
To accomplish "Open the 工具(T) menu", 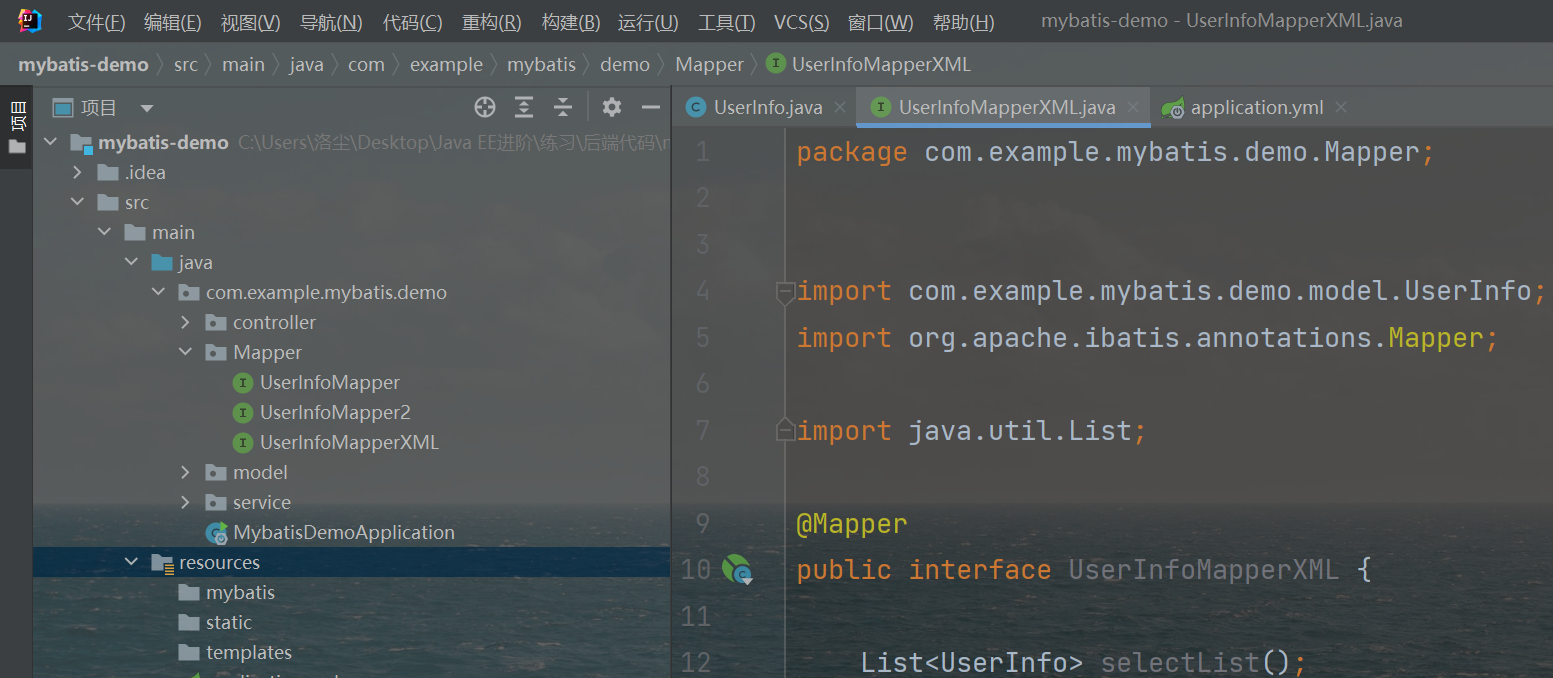I will point(726,22).
